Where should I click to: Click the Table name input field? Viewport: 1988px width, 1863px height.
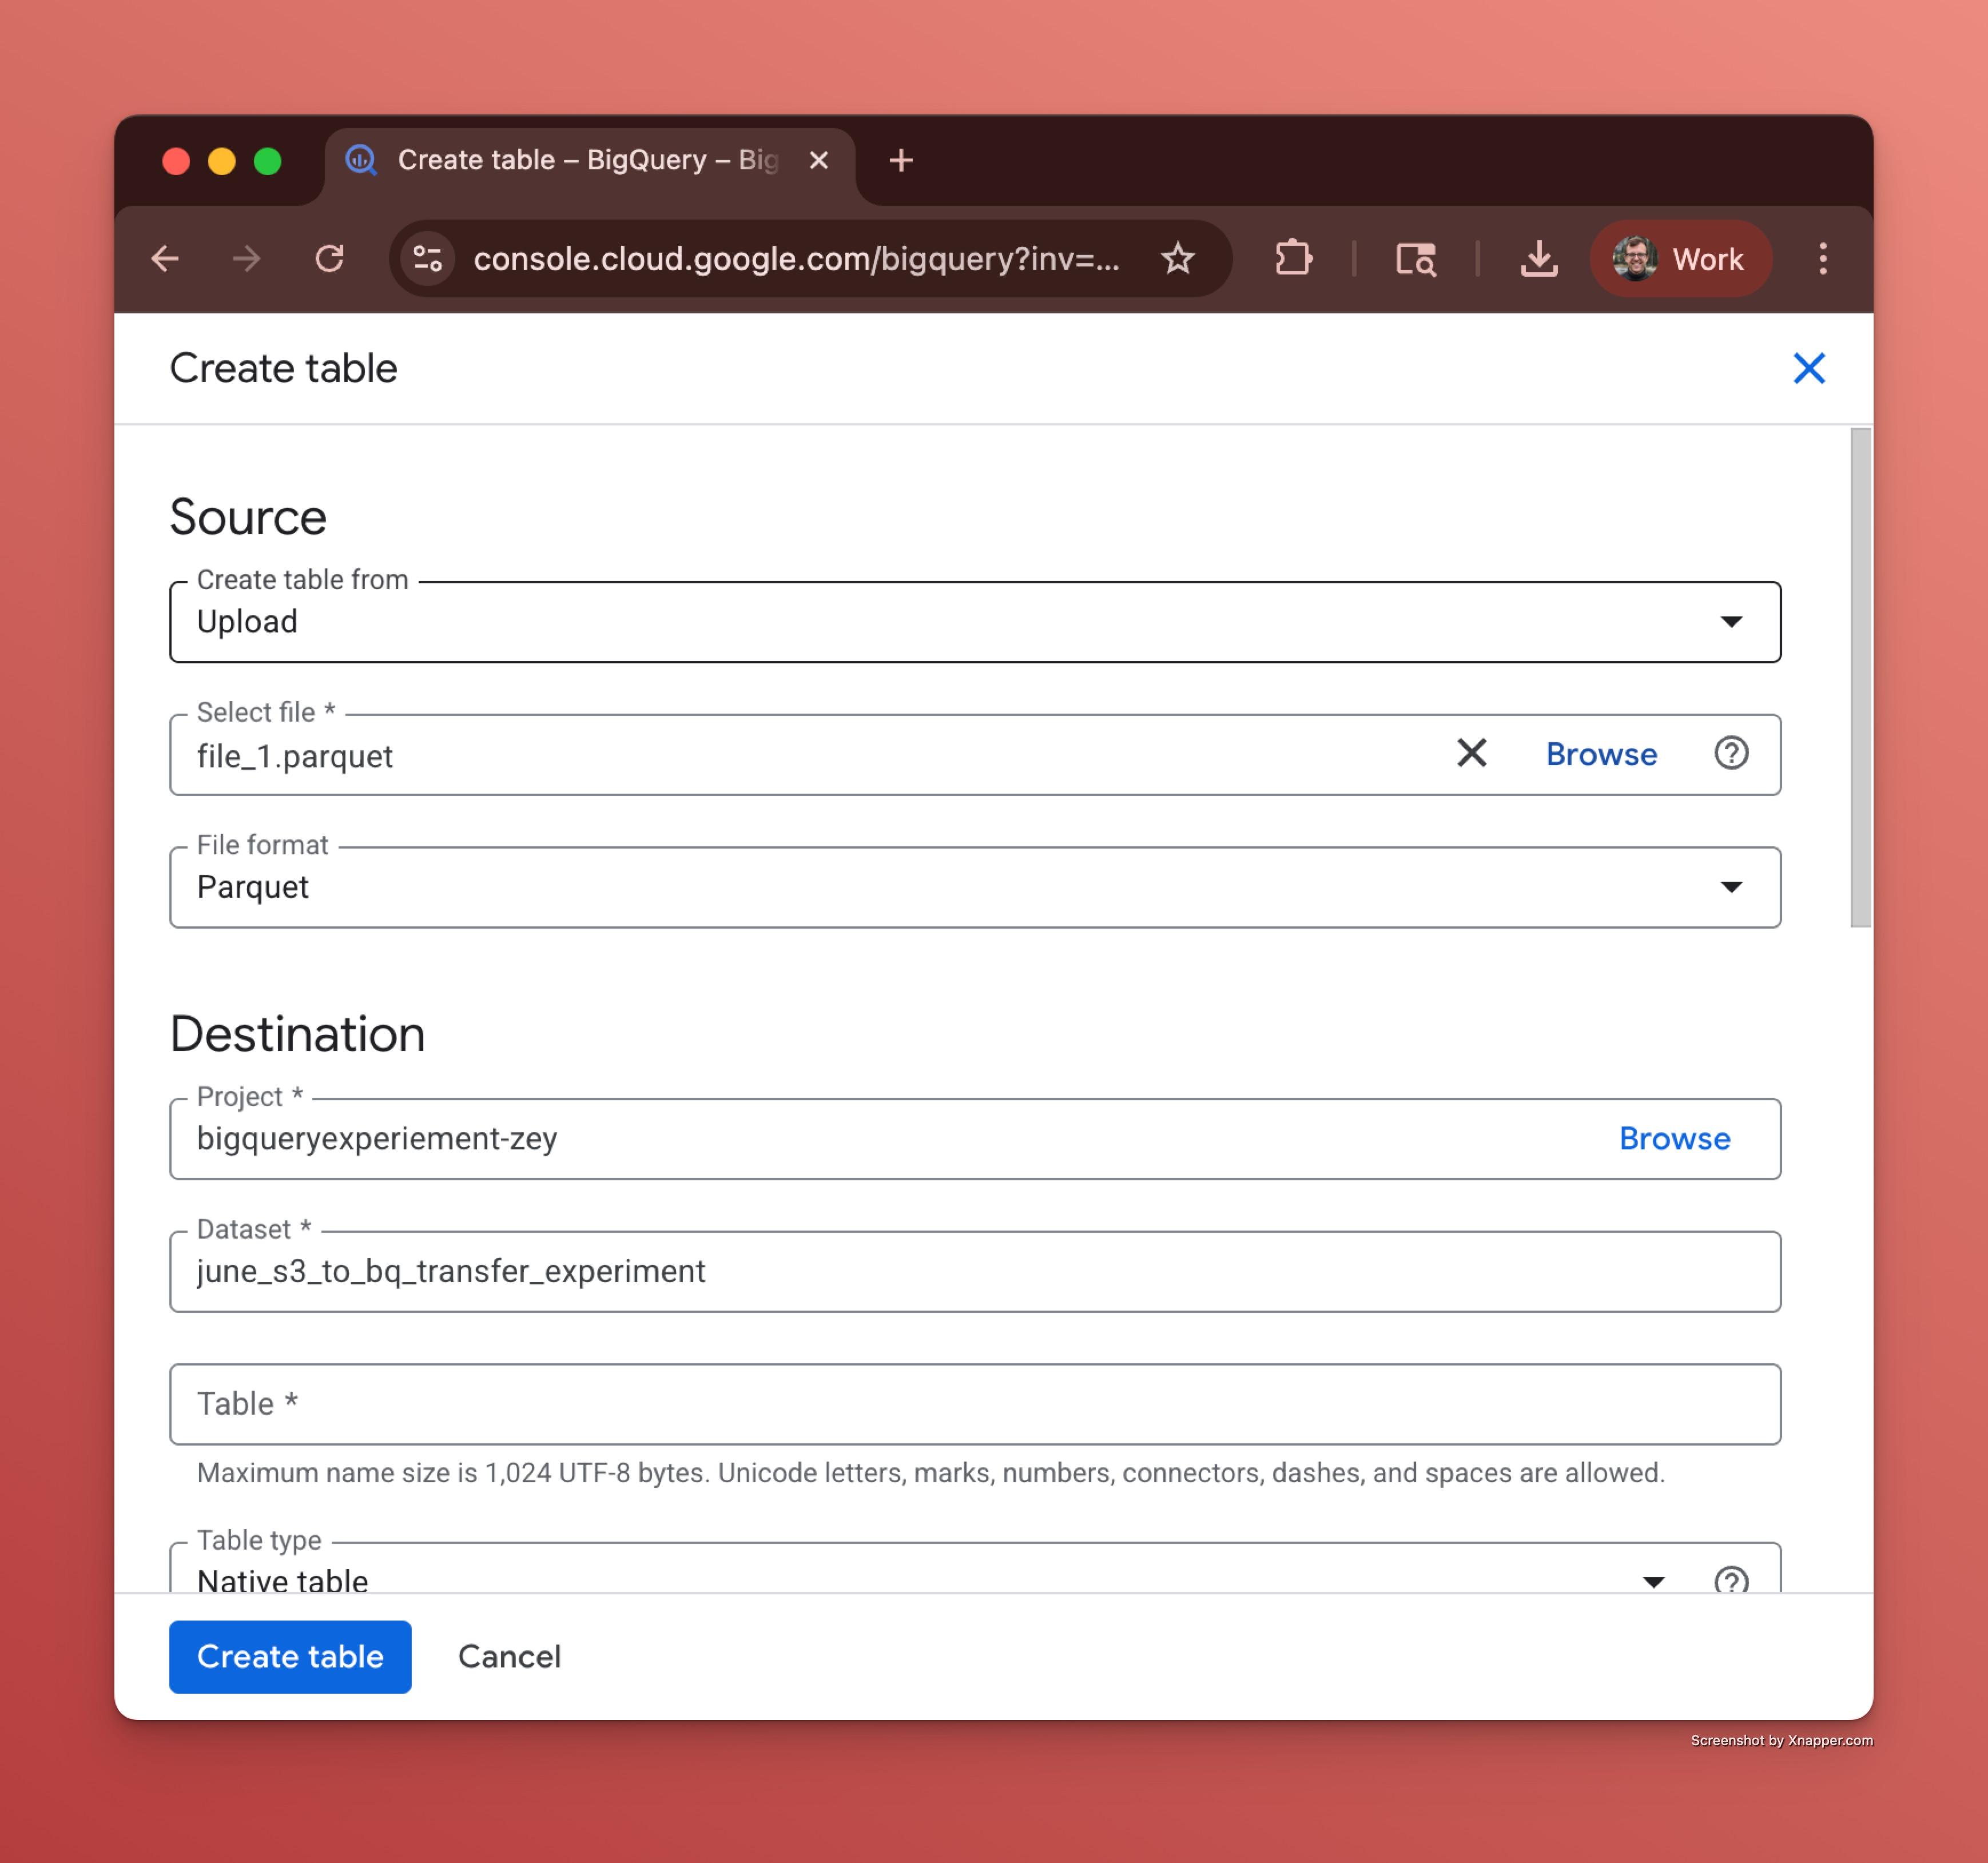974,1404
